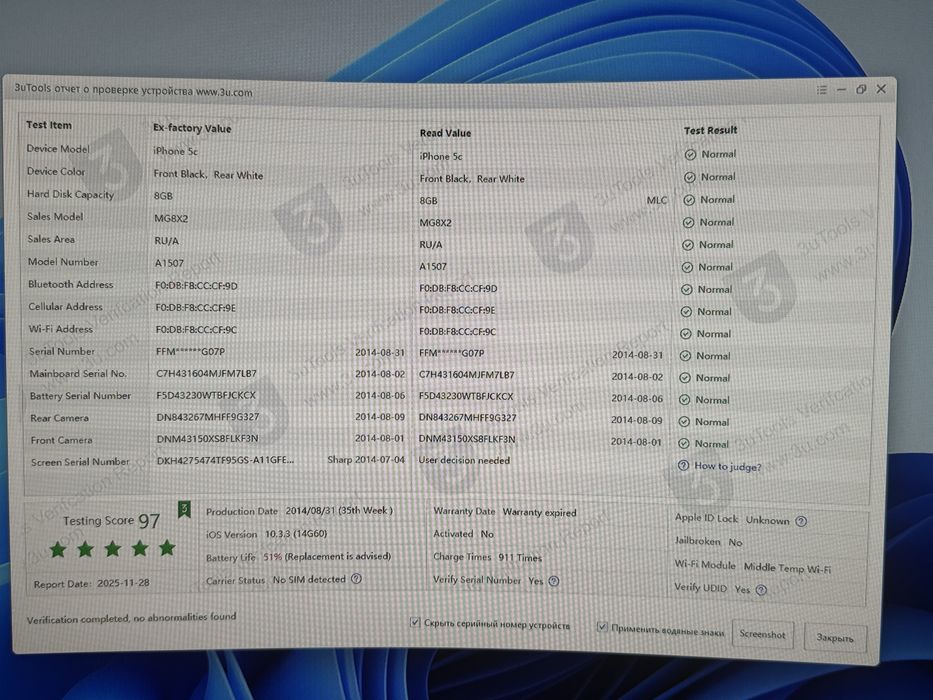Click the Normal check icon for Device Model

click(690, 155)
